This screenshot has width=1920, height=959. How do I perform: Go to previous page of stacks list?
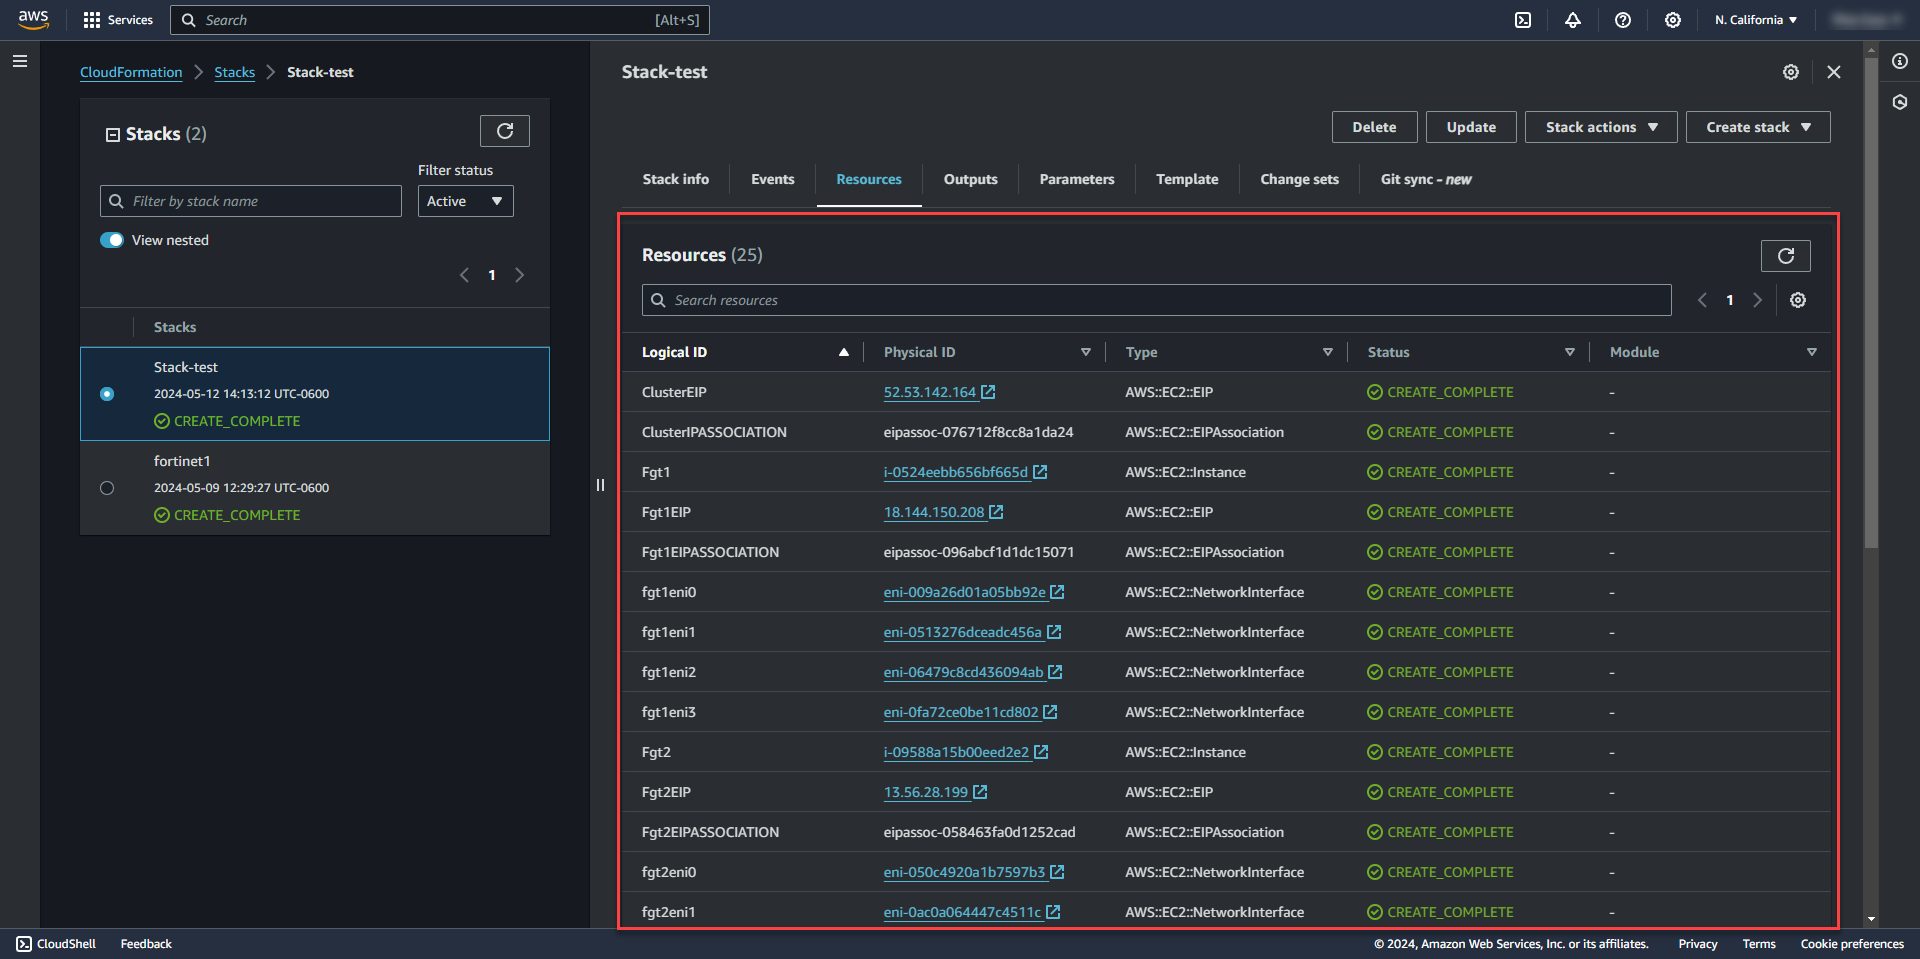(x=464, y=275)
